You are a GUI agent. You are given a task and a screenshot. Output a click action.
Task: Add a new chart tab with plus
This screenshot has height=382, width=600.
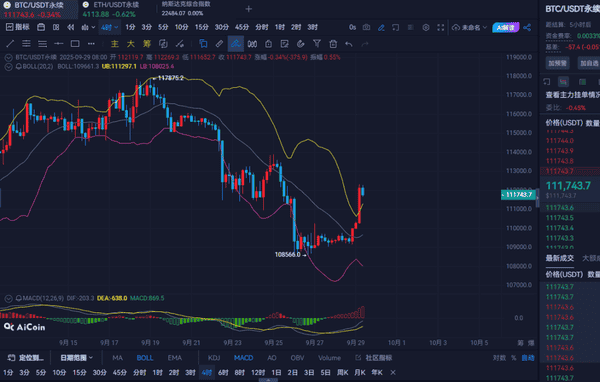pos(249,9)
